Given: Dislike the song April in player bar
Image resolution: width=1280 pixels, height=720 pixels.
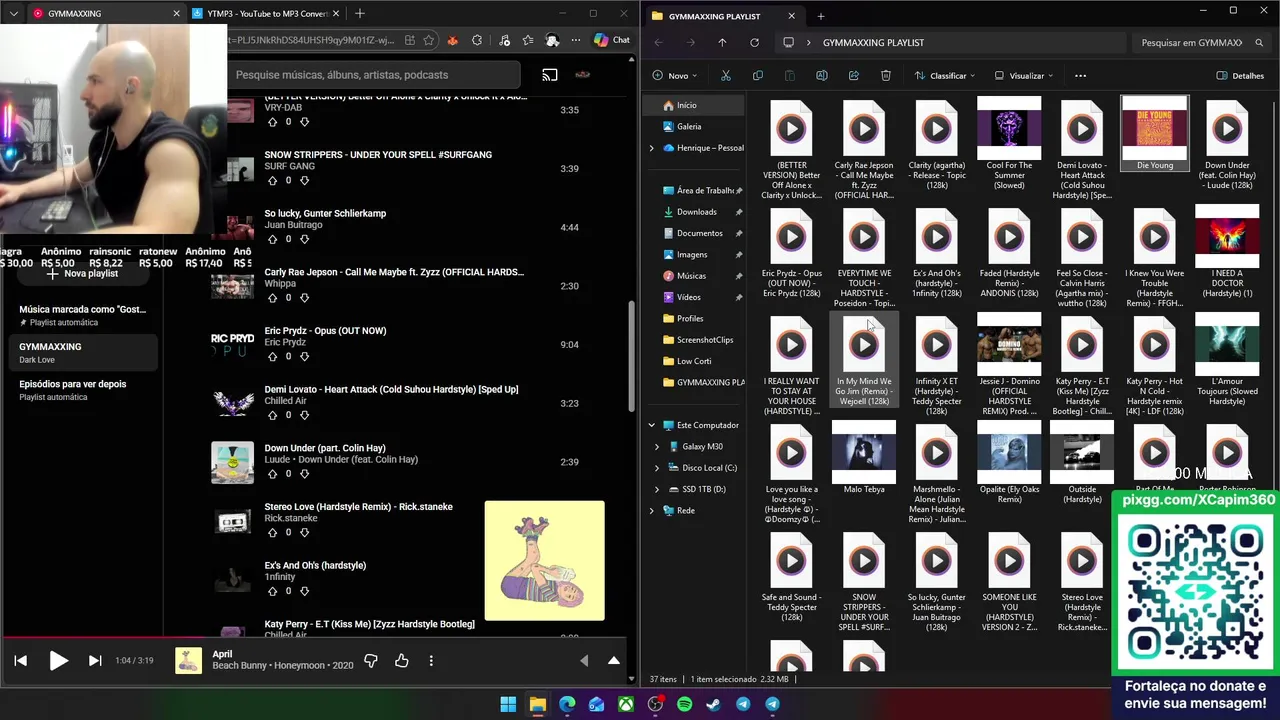Looking at the screenshot, I should click(370, 661).
